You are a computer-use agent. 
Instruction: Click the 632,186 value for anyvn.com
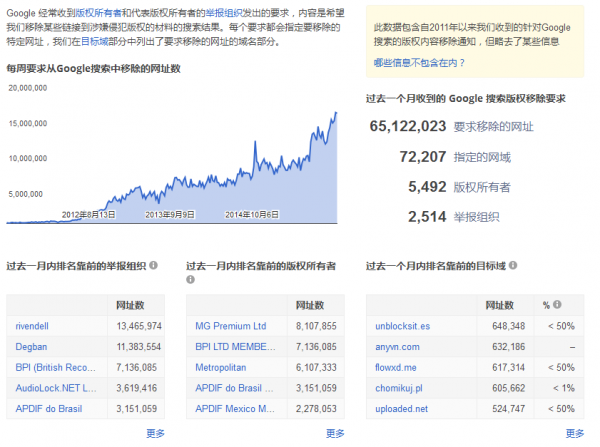509,347
